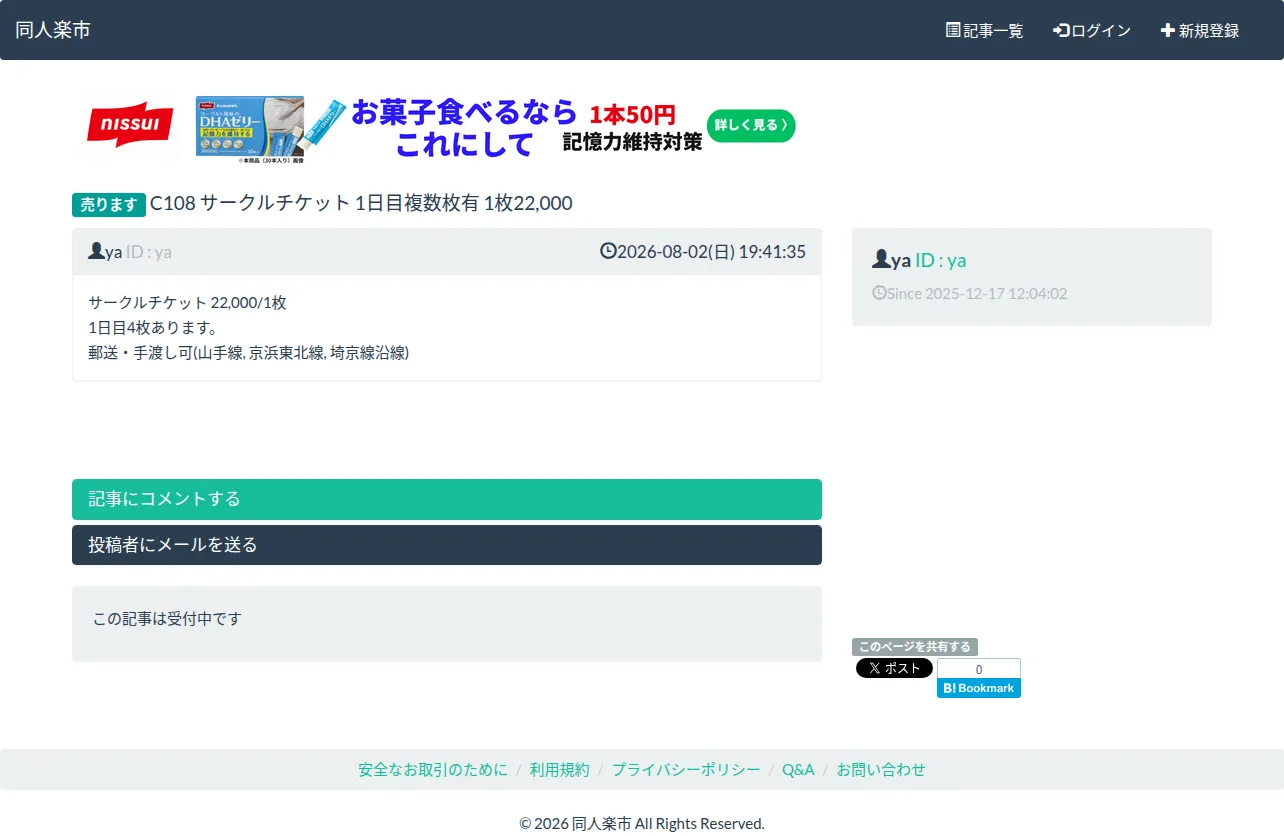This screenshot has width=1284, height=836.
Task: Click 投稿者にメールを送る button
Action: 447,545
